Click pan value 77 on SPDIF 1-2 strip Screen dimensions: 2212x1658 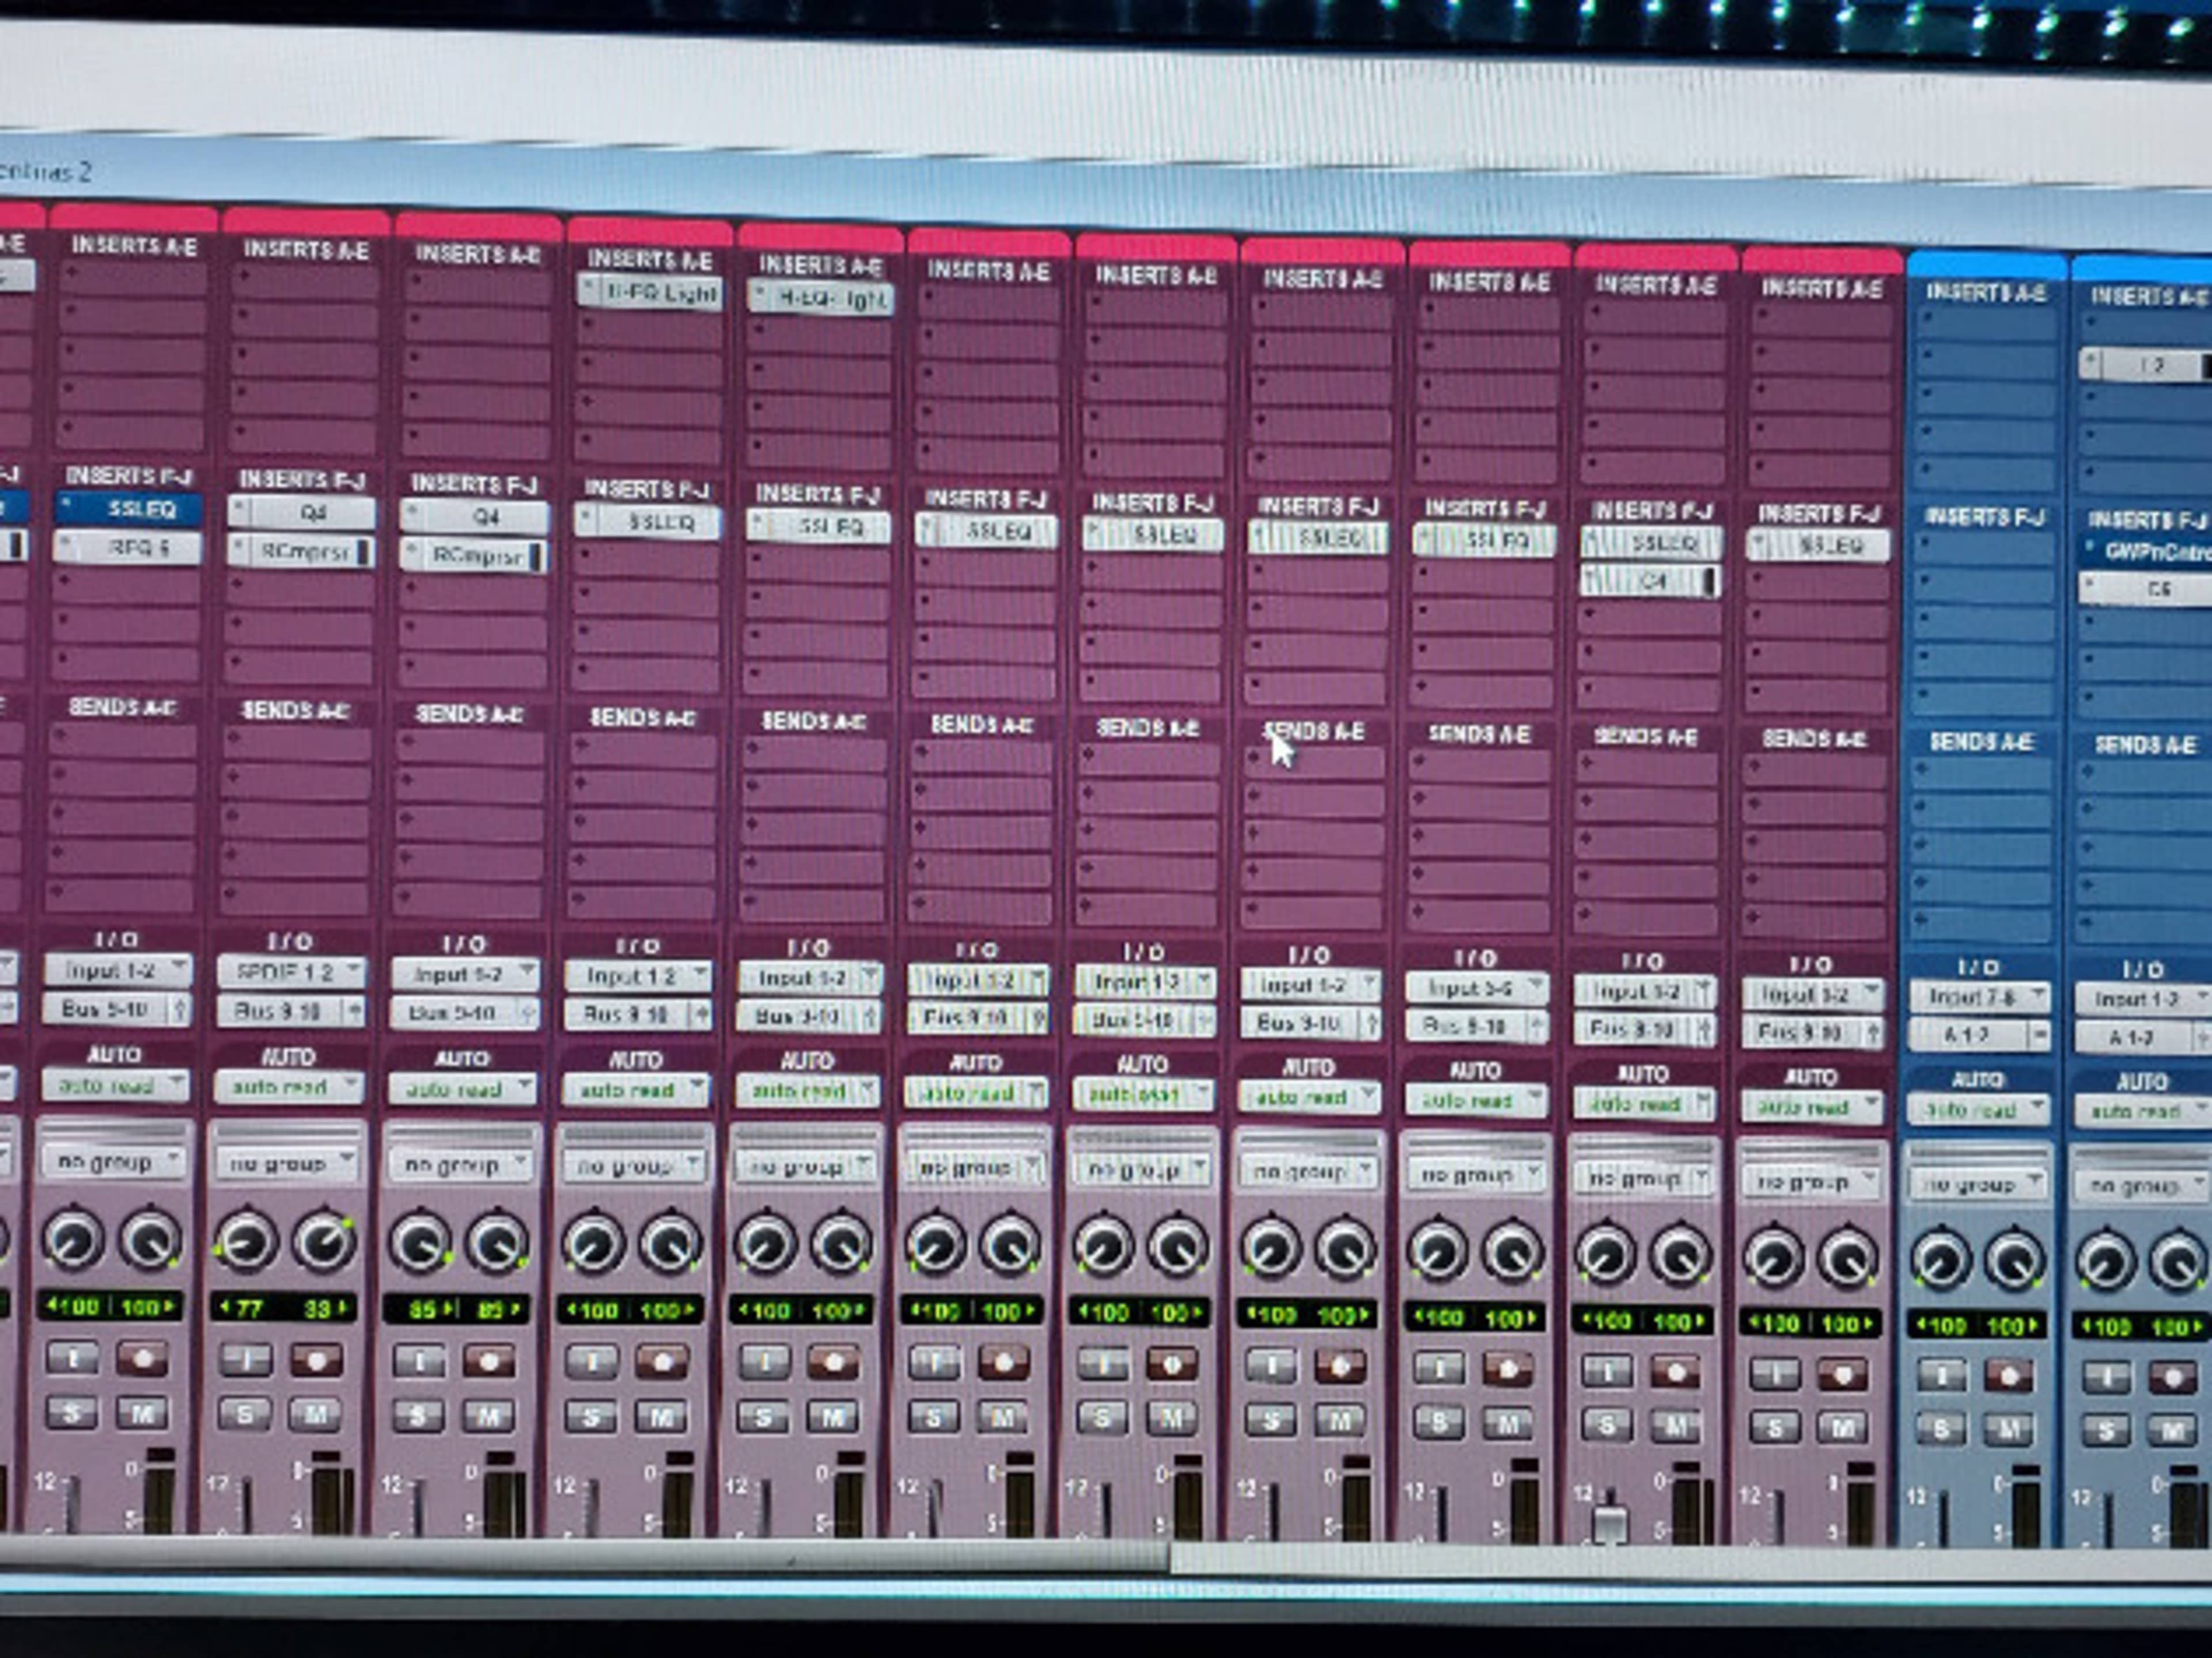coord(247,1308)
